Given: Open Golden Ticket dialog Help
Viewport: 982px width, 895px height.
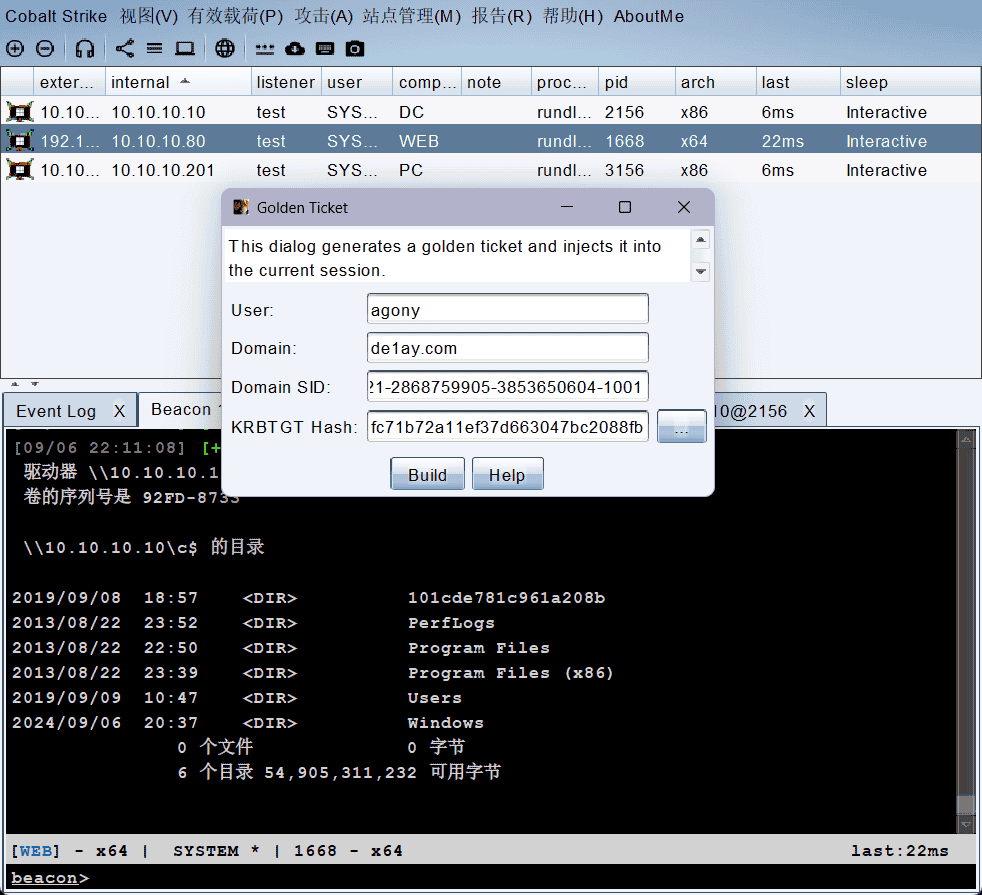Looking at the screenshot, I should [507, 474].
